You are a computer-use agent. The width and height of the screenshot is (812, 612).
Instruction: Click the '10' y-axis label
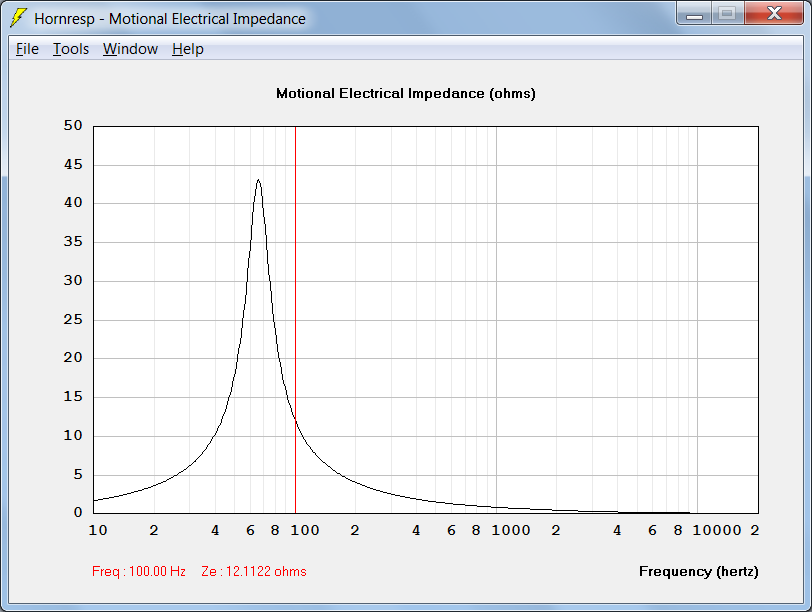click(x=73, y=435)
